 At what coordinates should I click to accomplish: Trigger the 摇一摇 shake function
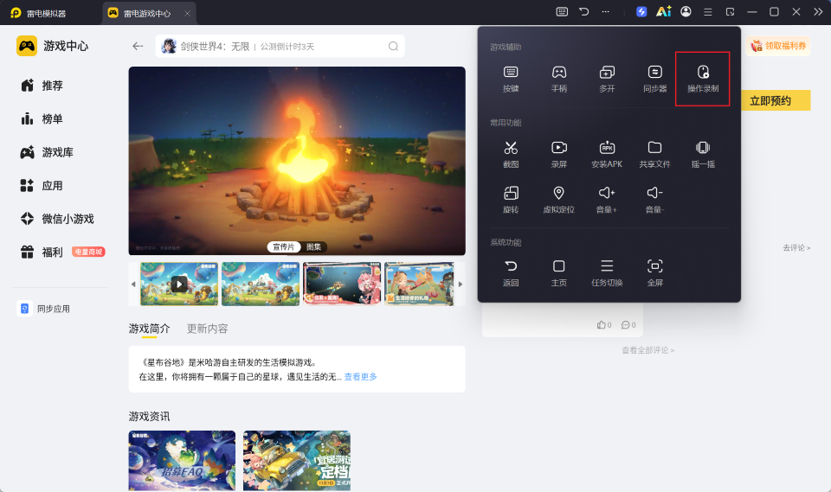click(703, 154)
